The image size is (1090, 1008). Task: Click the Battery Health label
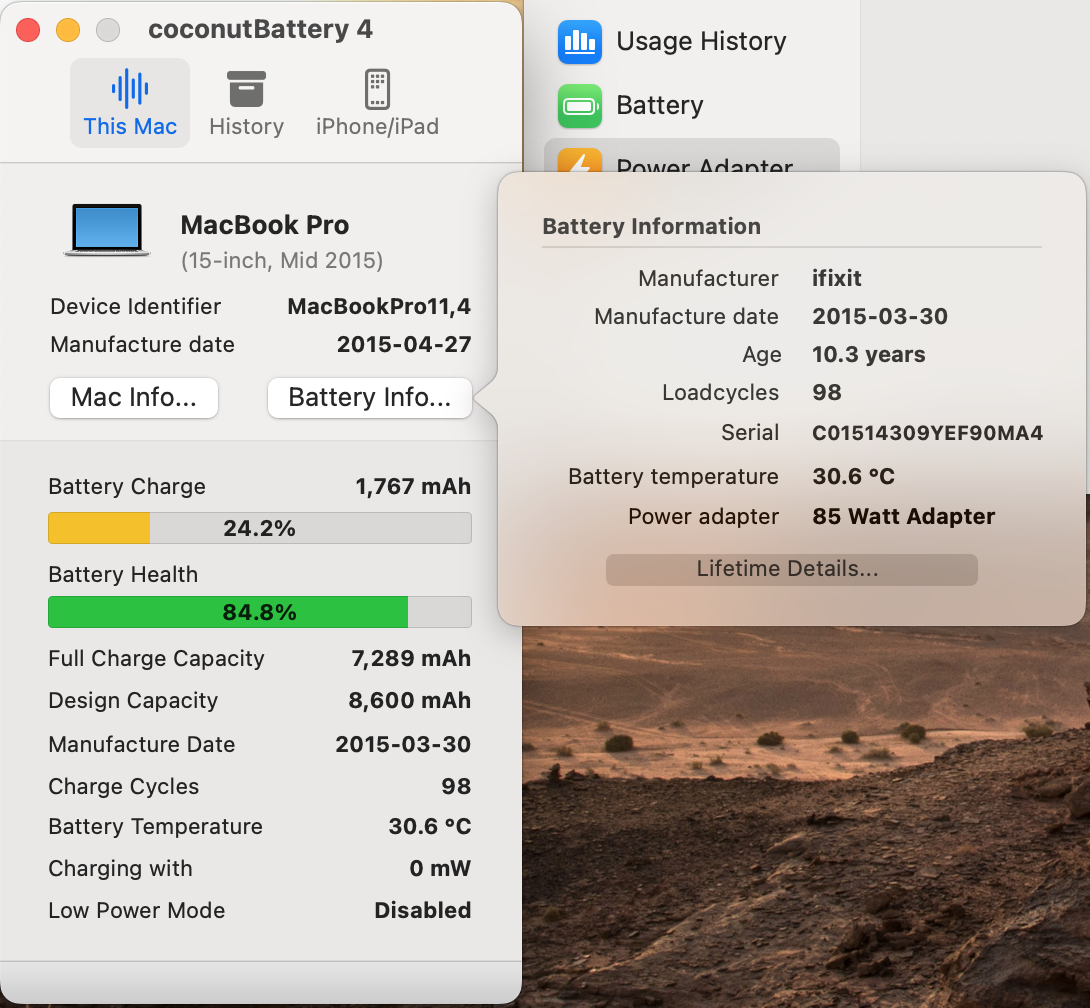123,575
